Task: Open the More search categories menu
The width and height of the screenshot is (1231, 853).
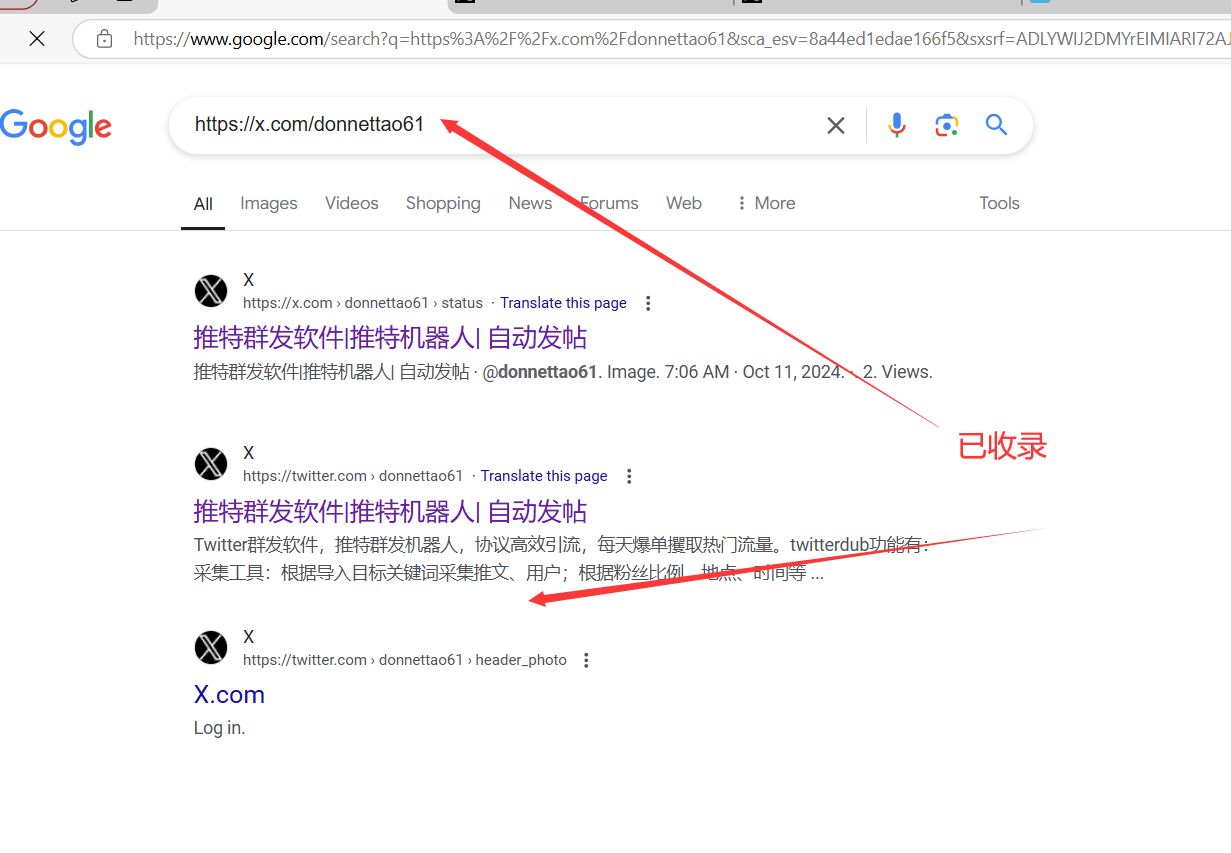Action: 765,203
